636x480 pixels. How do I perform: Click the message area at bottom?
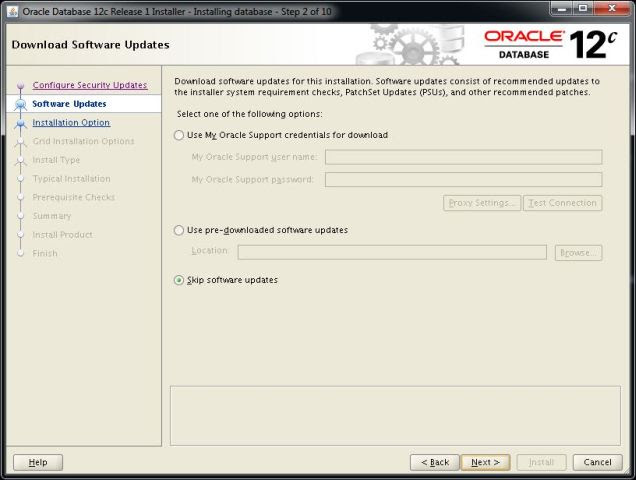395,415
